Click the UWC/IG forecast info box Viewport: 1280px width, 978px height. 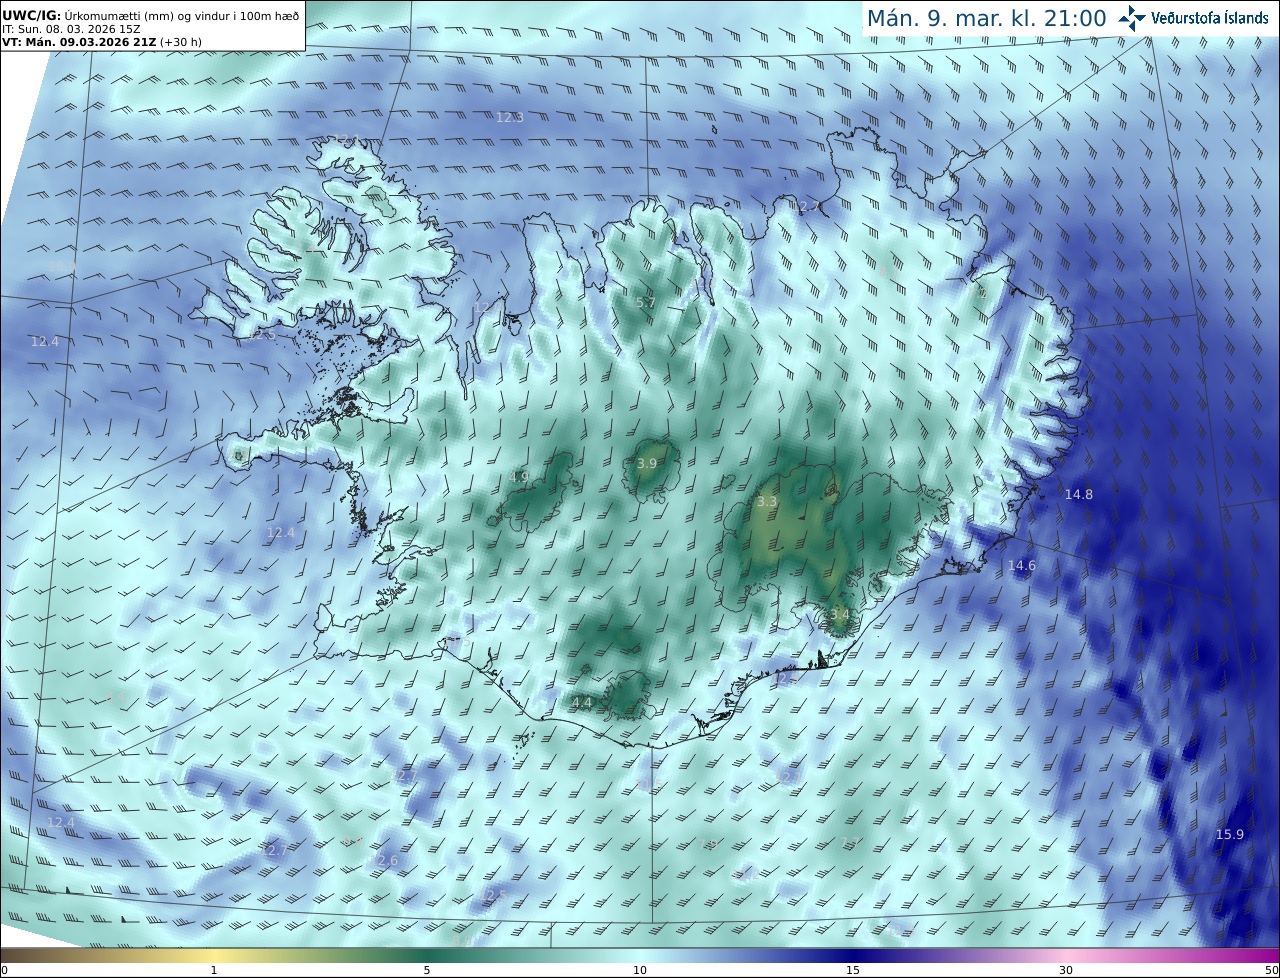tap(152, 25)
